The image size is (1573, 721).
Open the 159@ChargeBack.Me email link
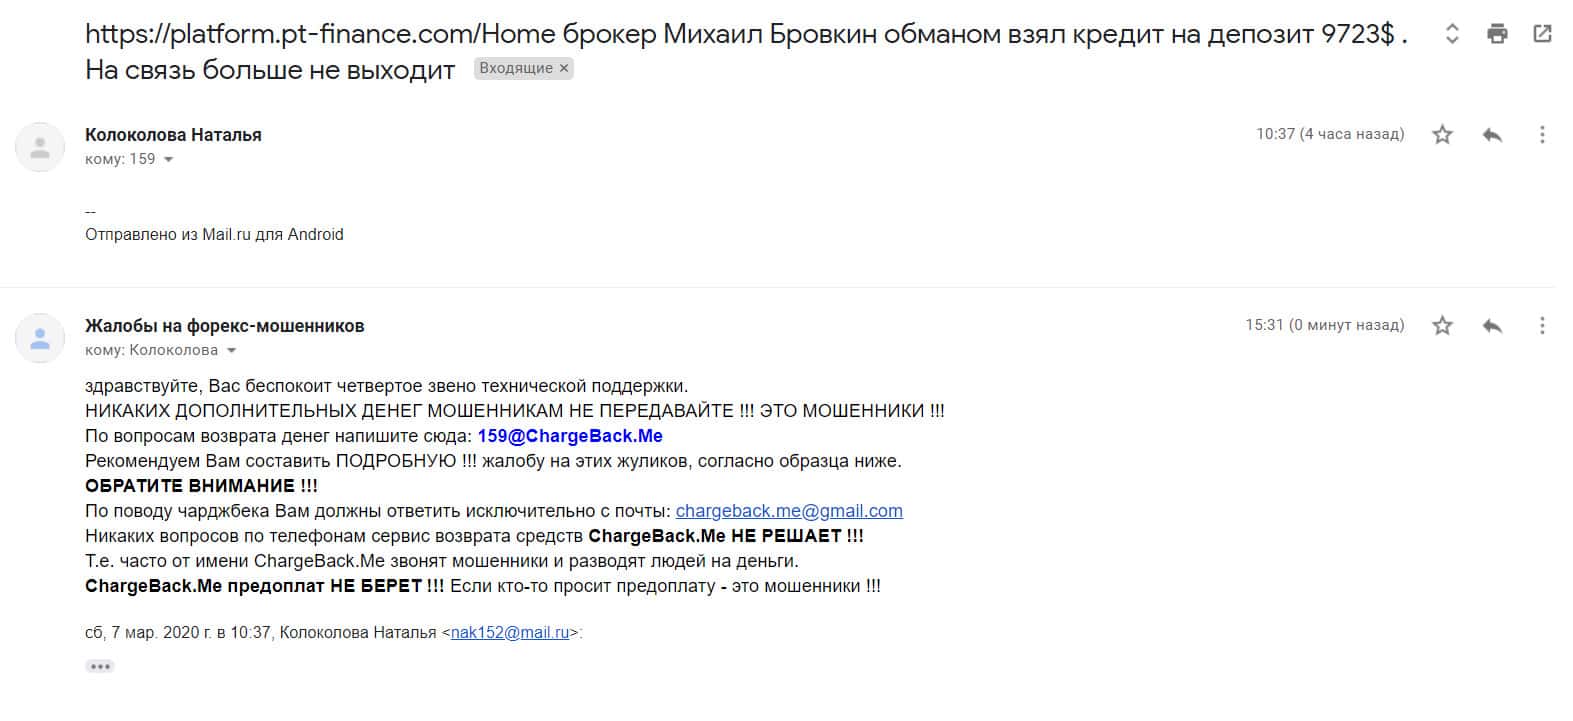pos(570,436)
